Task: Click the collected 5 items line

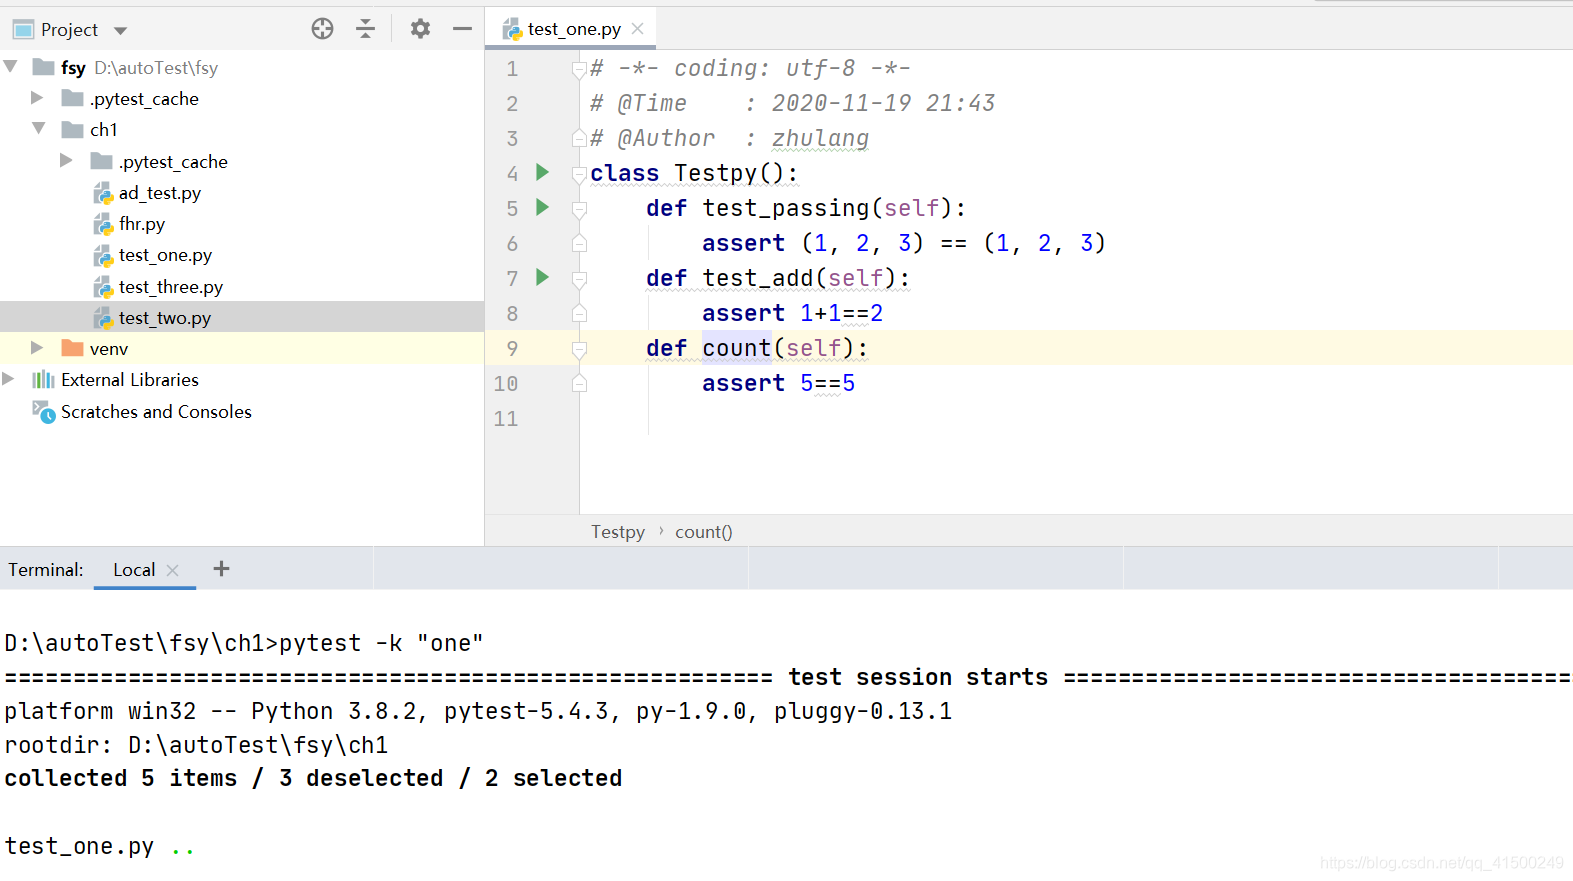Action: 313,778
